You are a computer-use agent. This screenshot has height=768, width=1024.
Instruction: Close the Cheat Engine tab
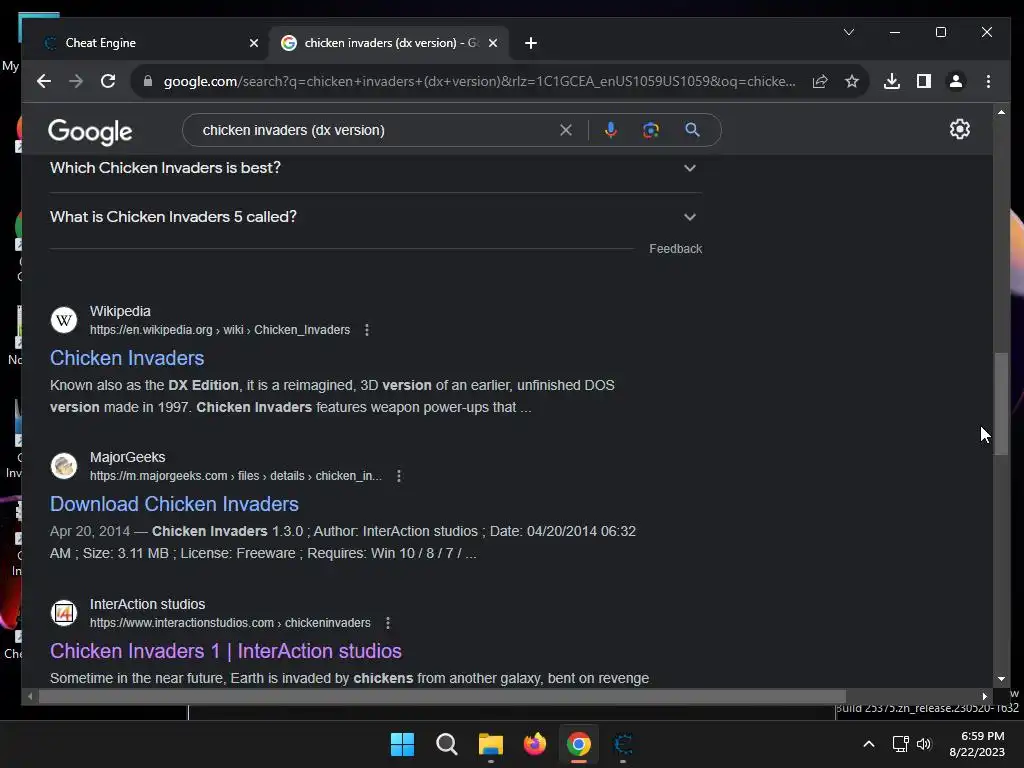pyautogui.click(x=254, y=43)
